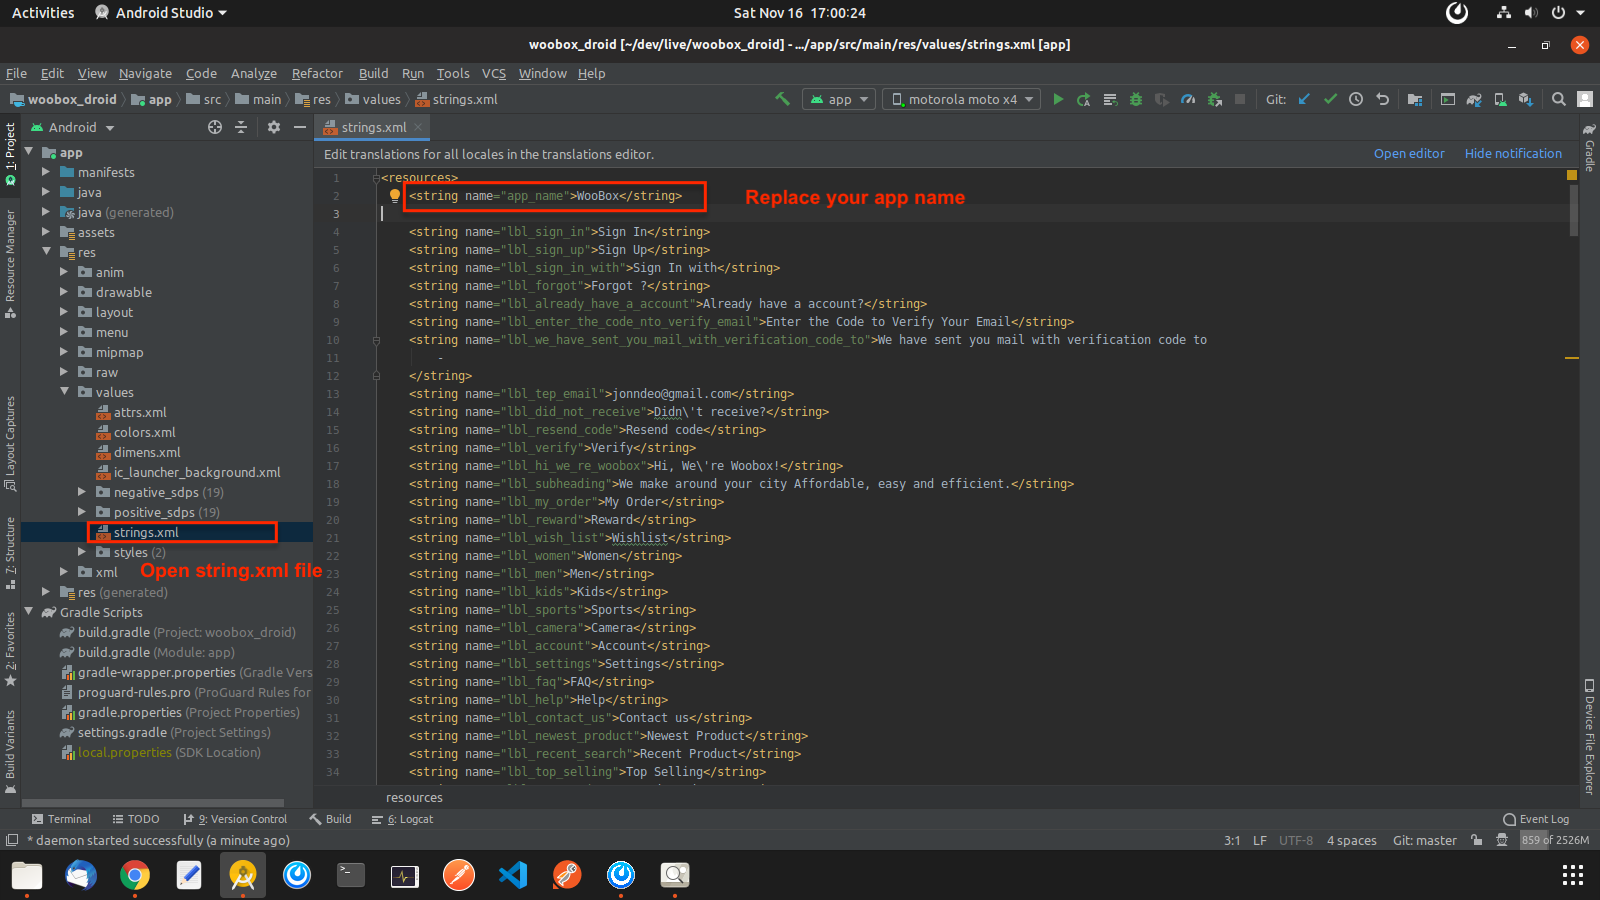1600x900 pixels.
Task: Open Project panel settings gear
Action: (x=274, y=127)
